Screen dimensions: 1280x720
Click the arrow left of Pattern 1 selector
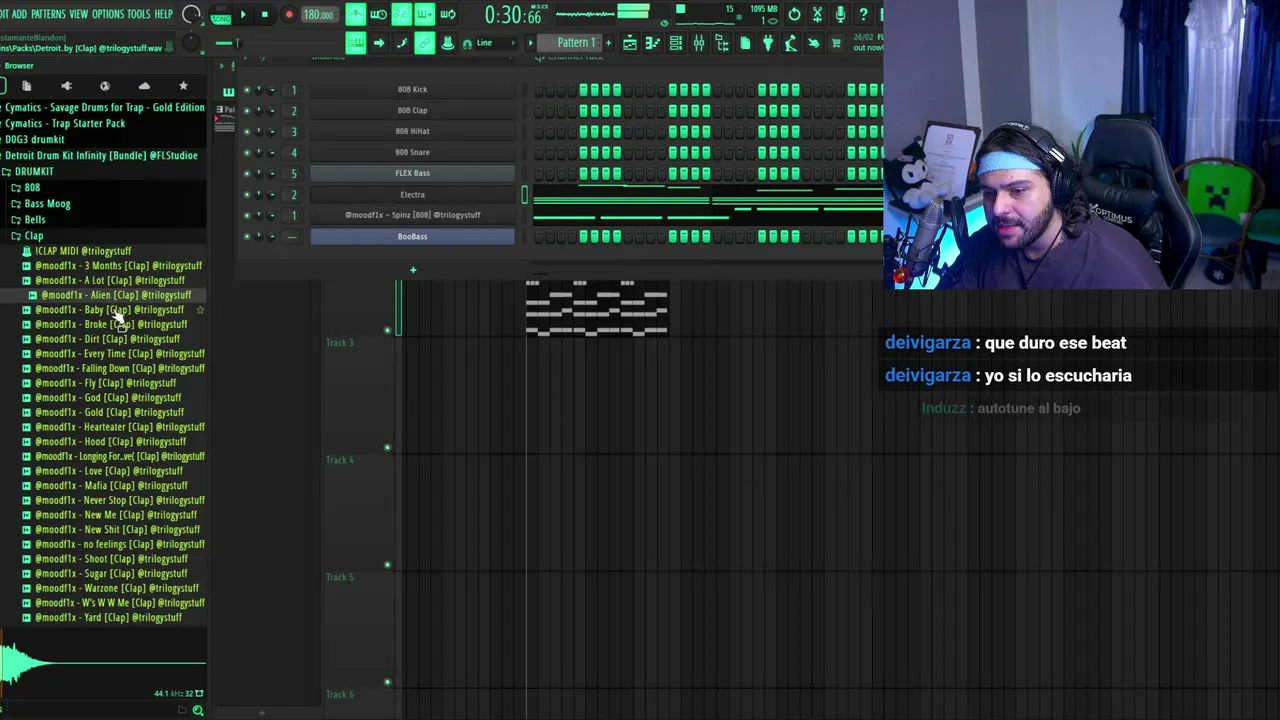point(530,43)
